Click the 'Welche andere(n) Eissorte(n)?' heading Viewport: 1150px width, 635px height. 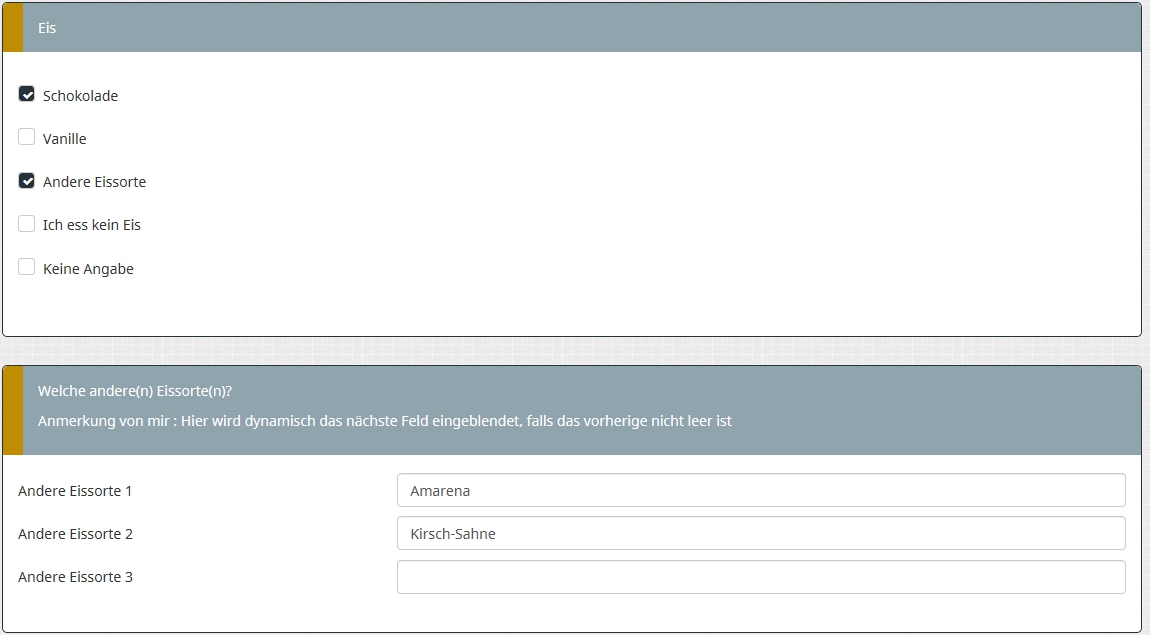pos(135,391)
